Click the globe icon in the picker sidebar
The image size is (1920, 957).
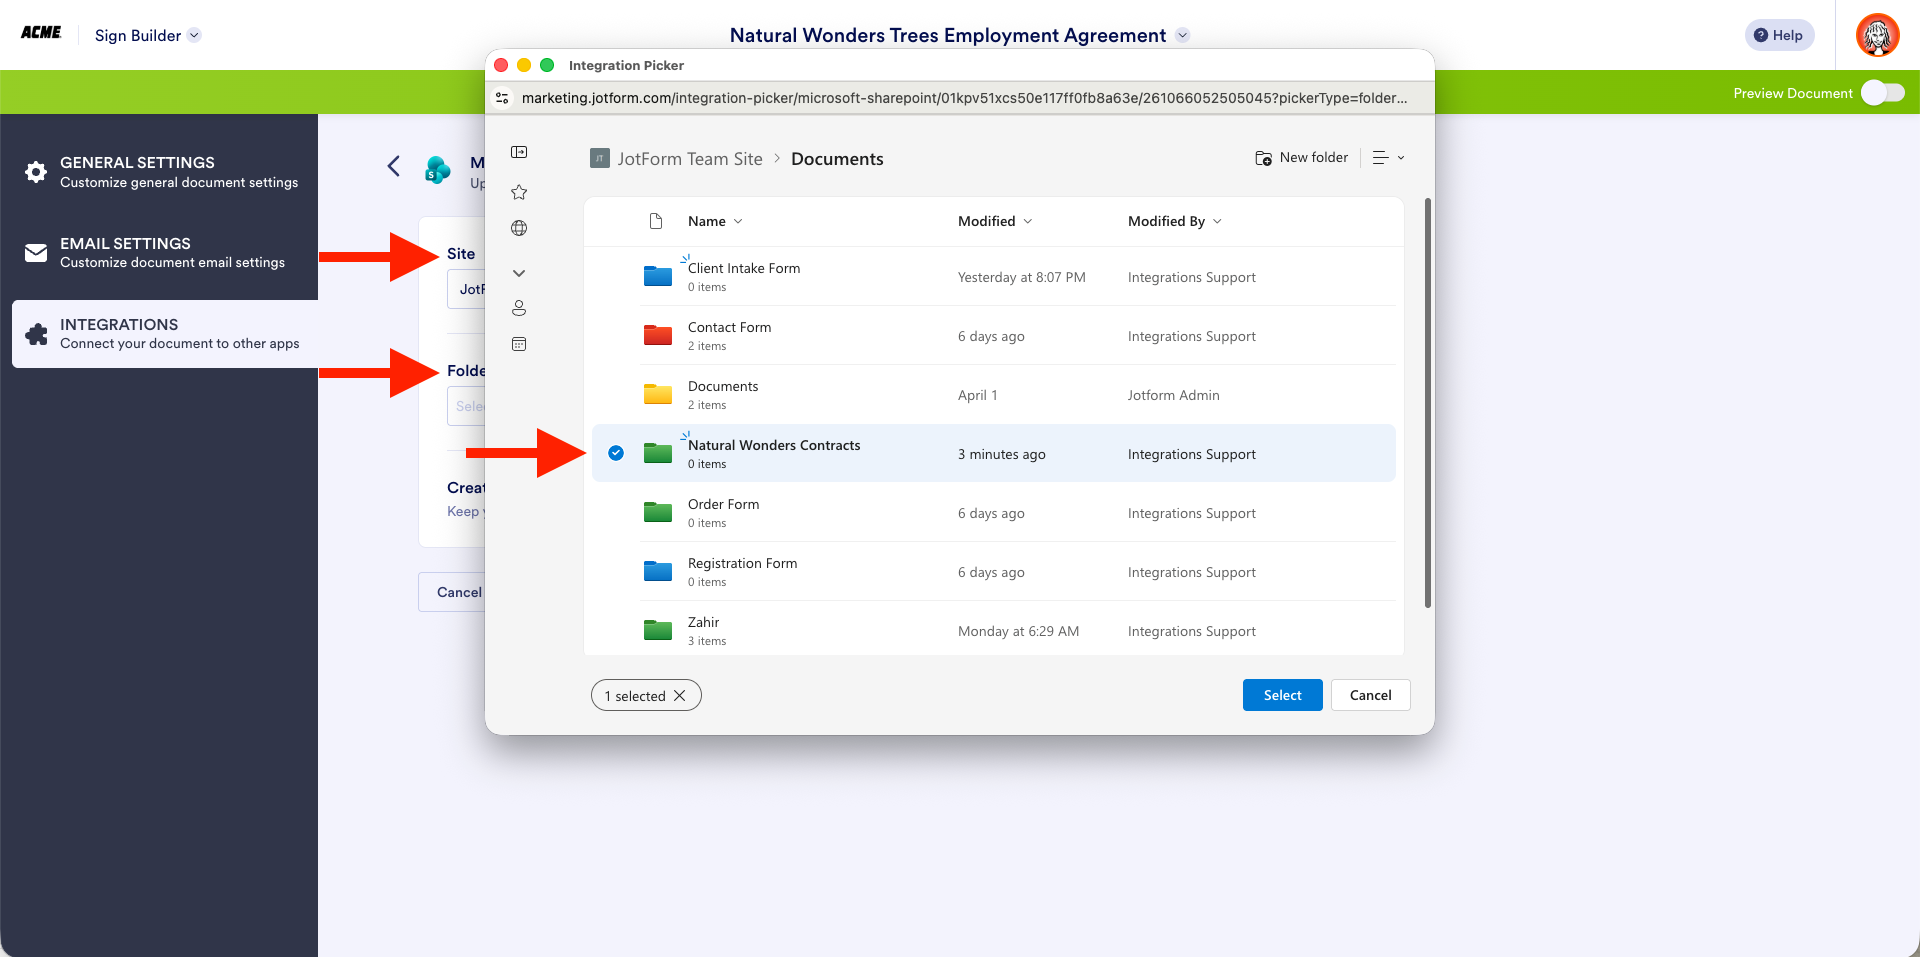click(519, 228)
